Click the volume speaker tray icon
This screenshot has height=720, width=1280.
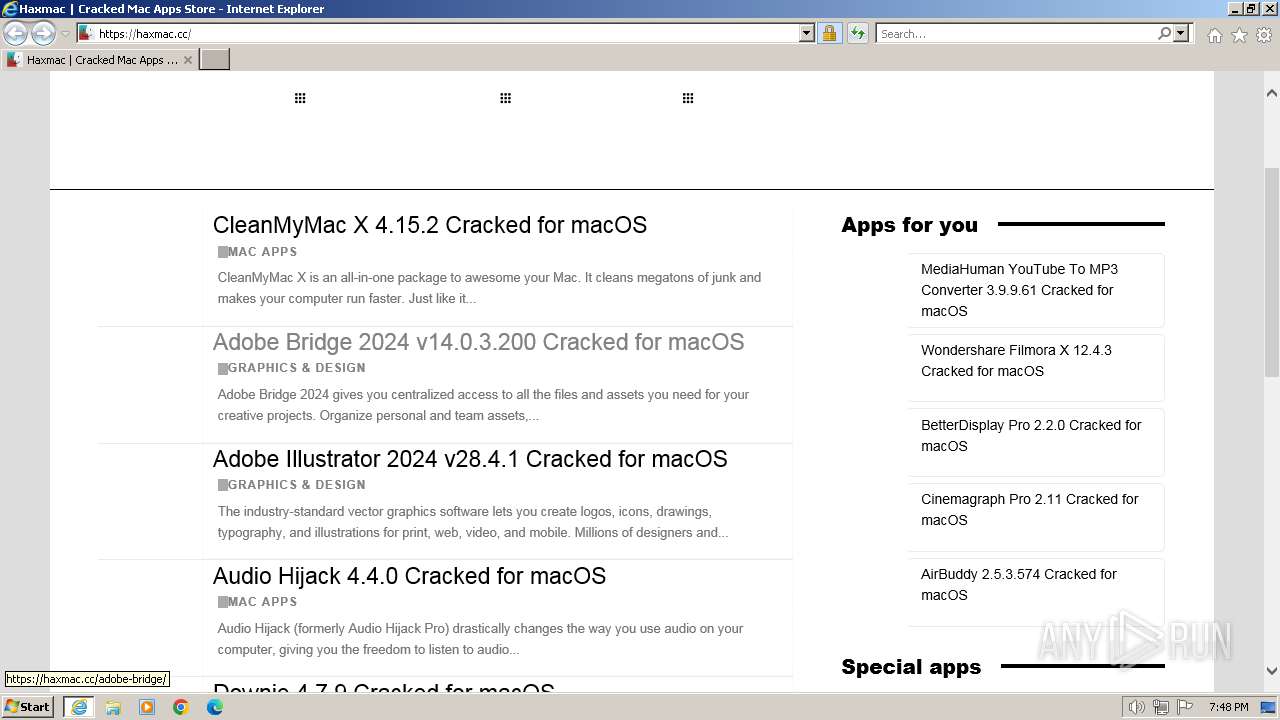click(1137, 708)
